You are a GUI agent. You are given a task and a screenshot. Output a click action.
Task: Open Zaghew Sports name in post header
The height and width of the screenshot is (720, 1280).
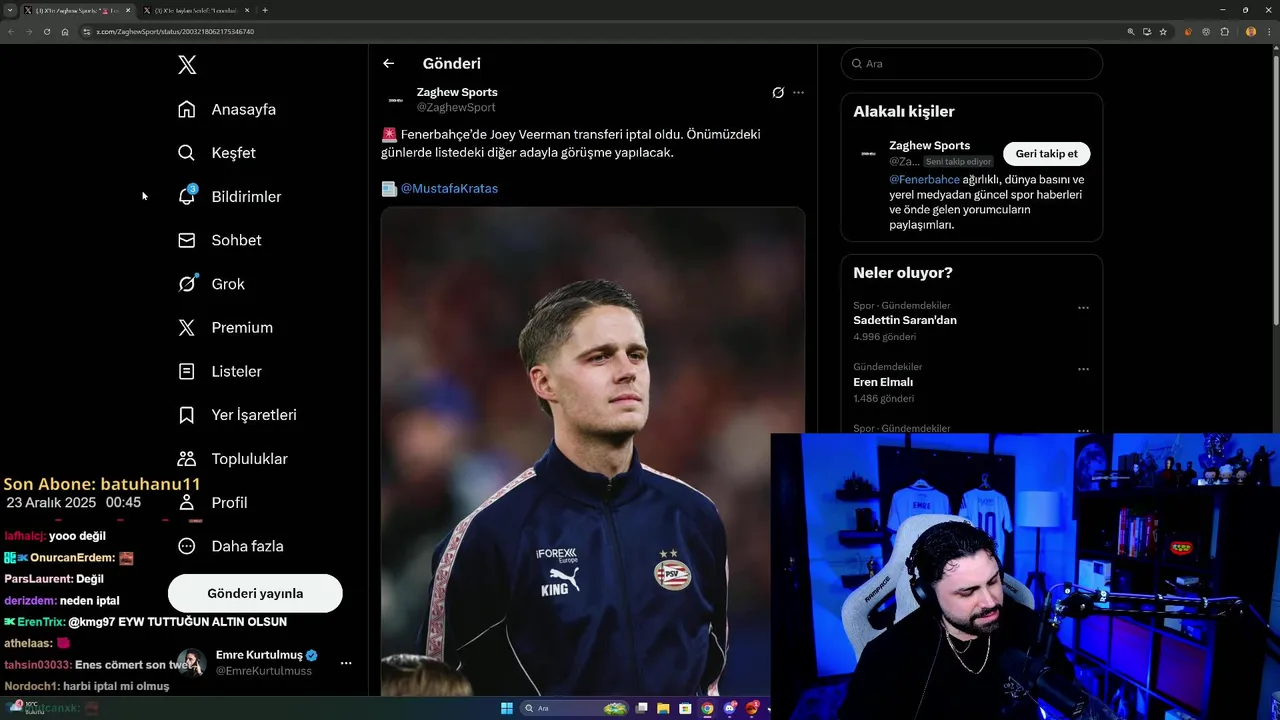point(457,92)
